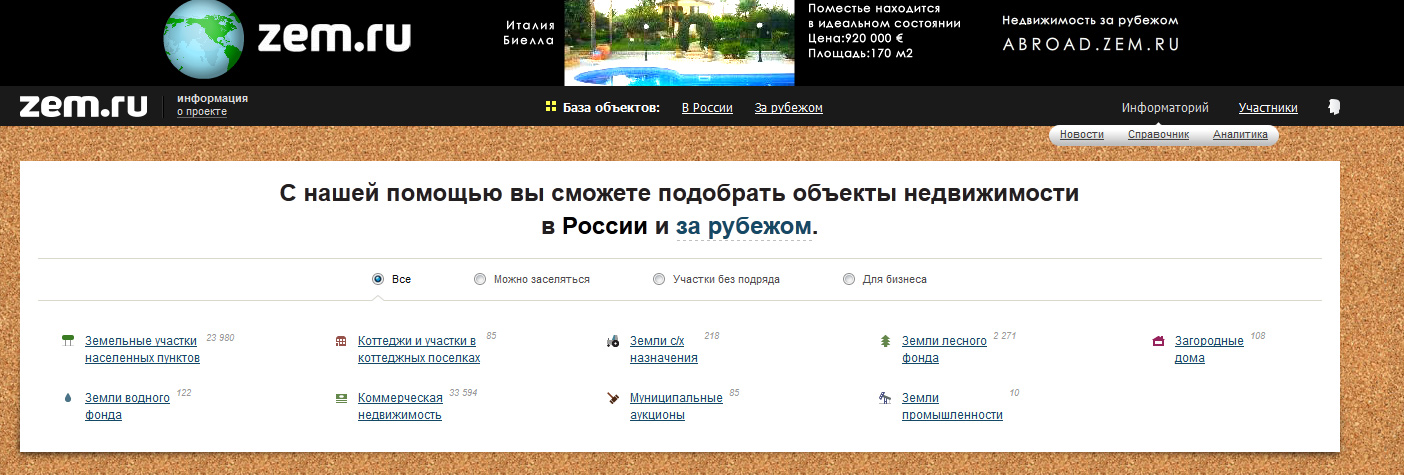The height and width of the screenshot is (475, 1404).
Task: Open the Коммерческая недвижимость link
Action: (400, 406)
